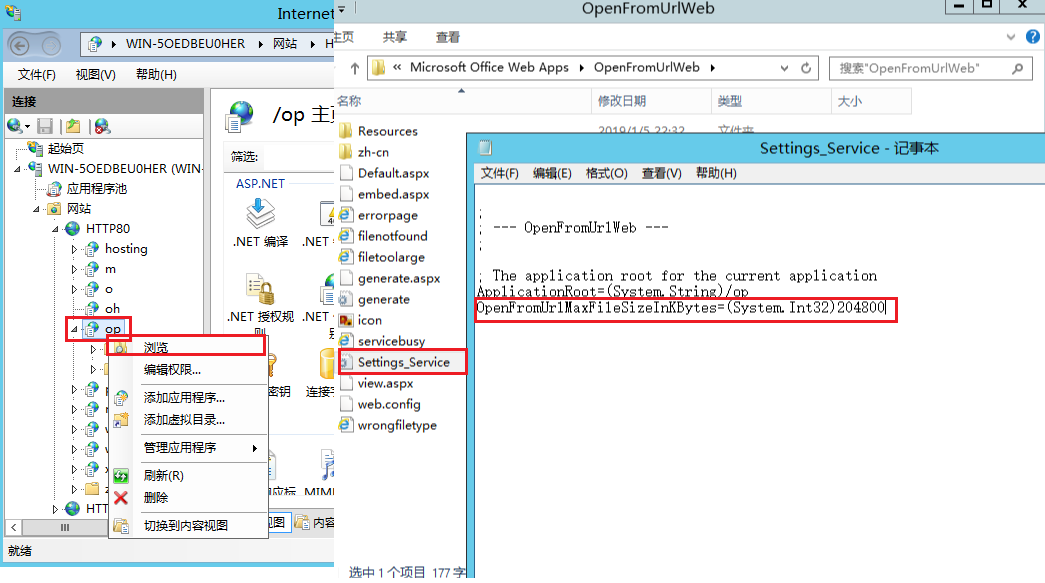Image resolution: width=1045 pixels, height=583 pixels.
Task: Click the 刷新 green icon in context menu
Action: point(121,476)
